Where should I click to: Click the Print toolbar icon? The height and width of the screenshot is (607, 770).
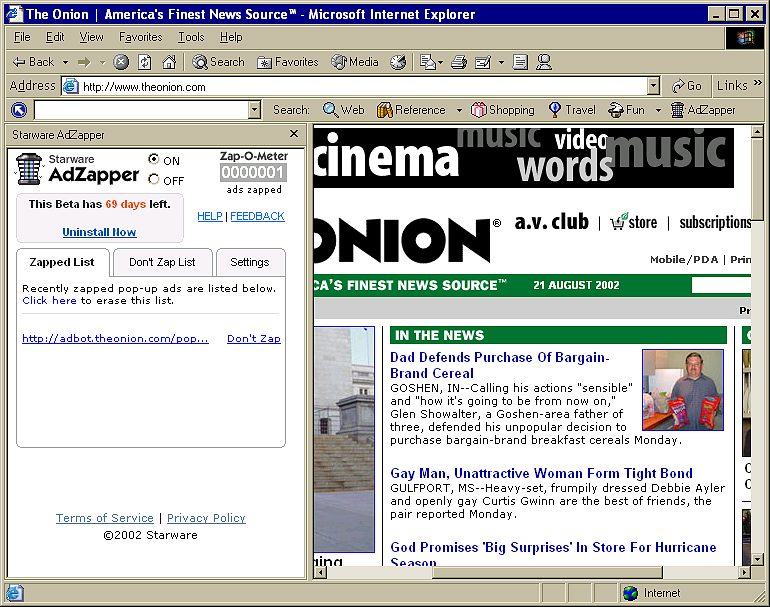(x=459, y=62)
